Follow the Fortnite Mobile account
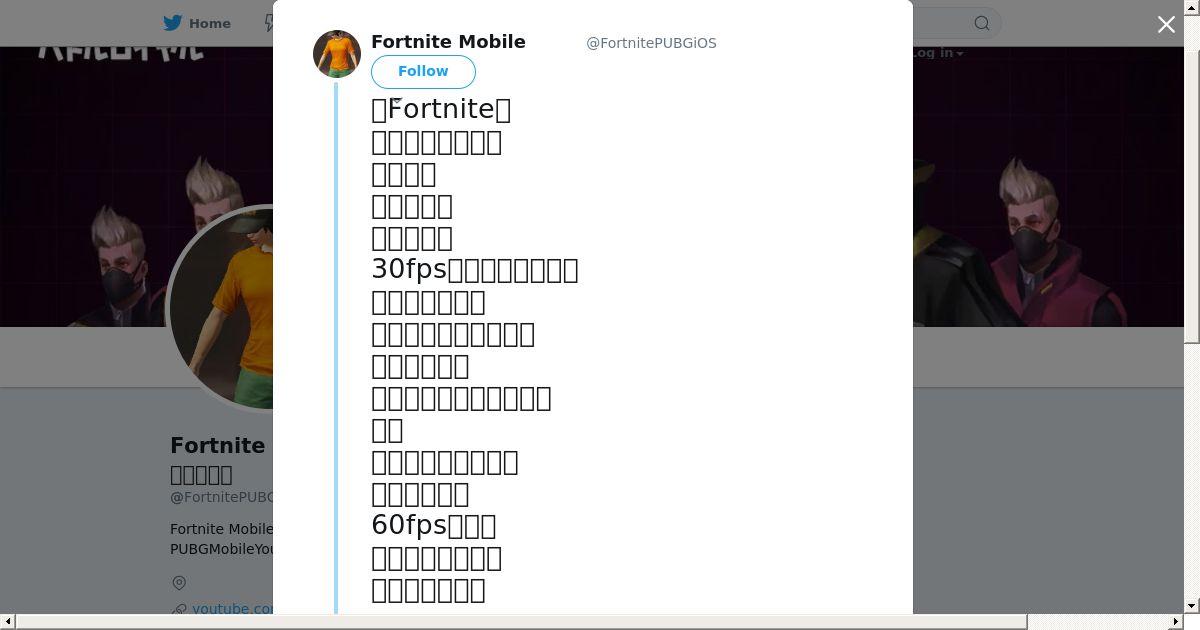The height and width of the screenshot is (630, 1200). (x=423, y=72)
